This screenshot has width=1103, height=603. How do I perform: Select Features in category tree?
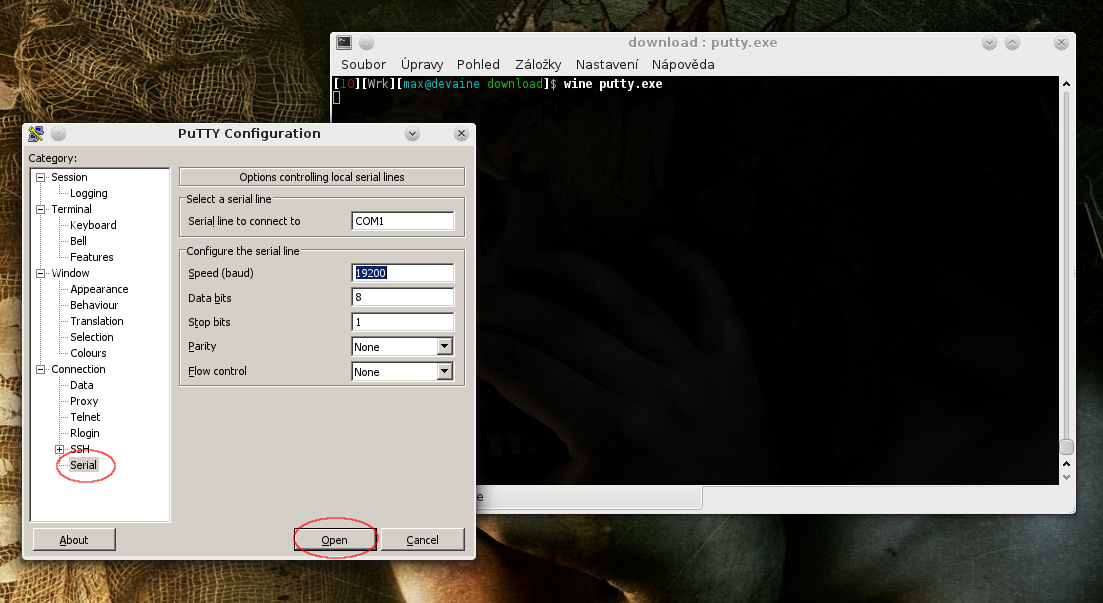[x=91, y=257]
